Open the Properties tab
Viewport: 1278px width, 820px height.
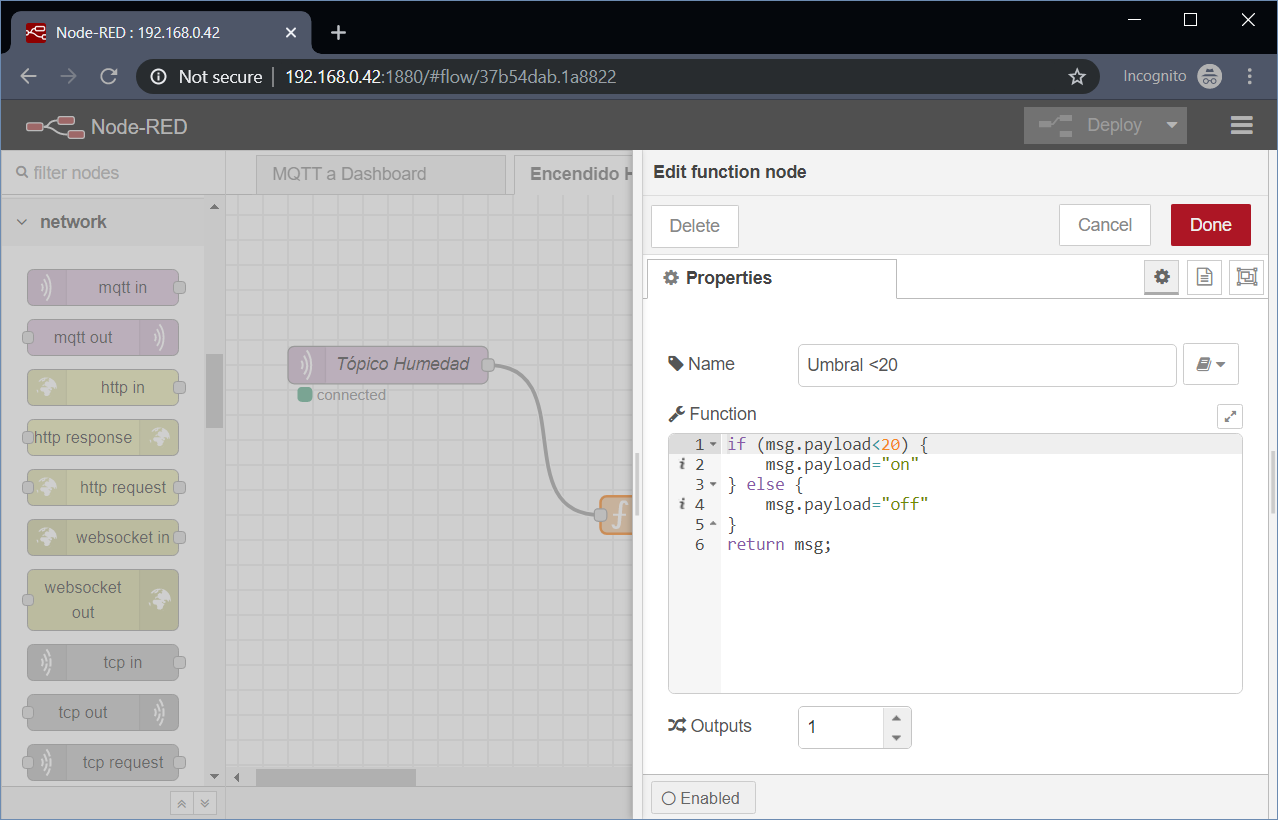pyautogui.click(x=772, y=278)
